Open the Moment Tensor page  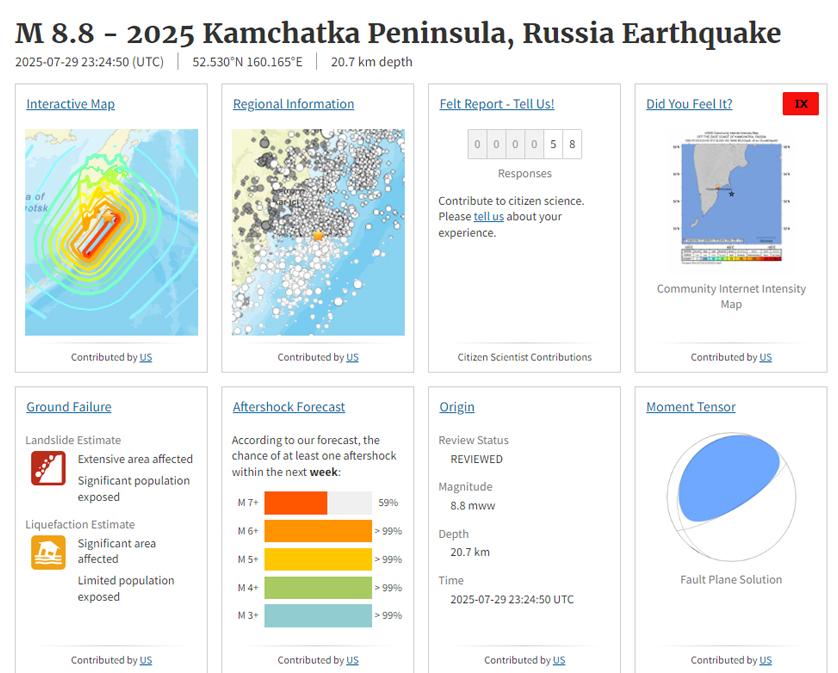coord(690,407)
